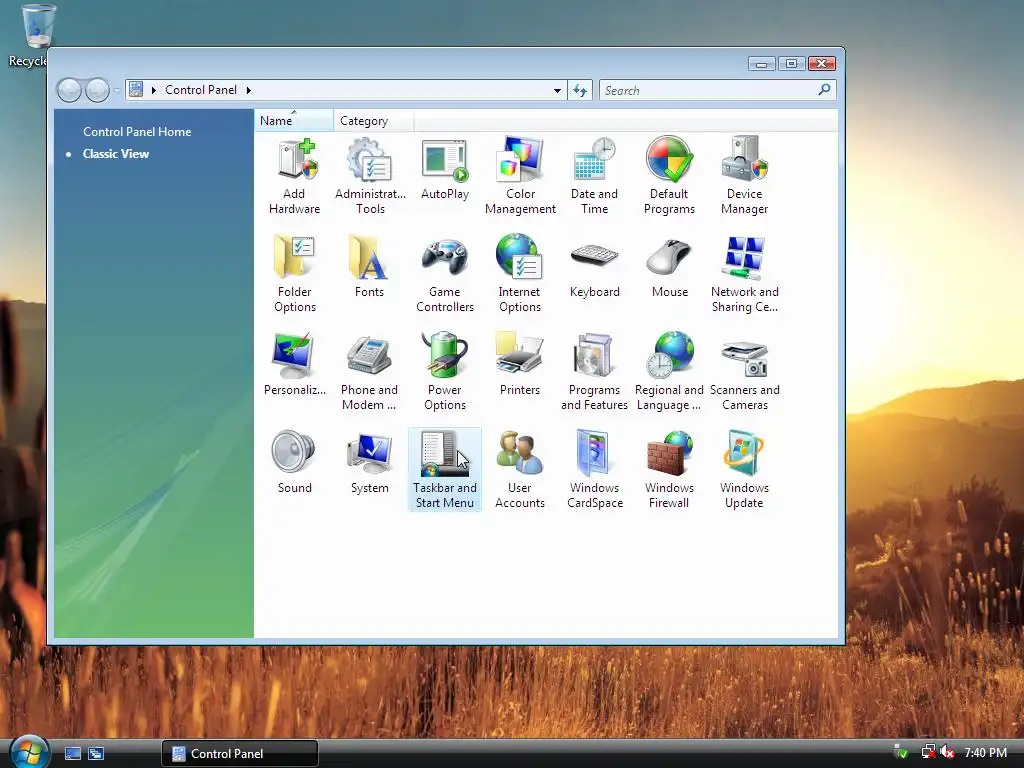Screen dimensions: 1024x768
Task: Select the AutoPlay icon
Action: click(x=445, y=169)
